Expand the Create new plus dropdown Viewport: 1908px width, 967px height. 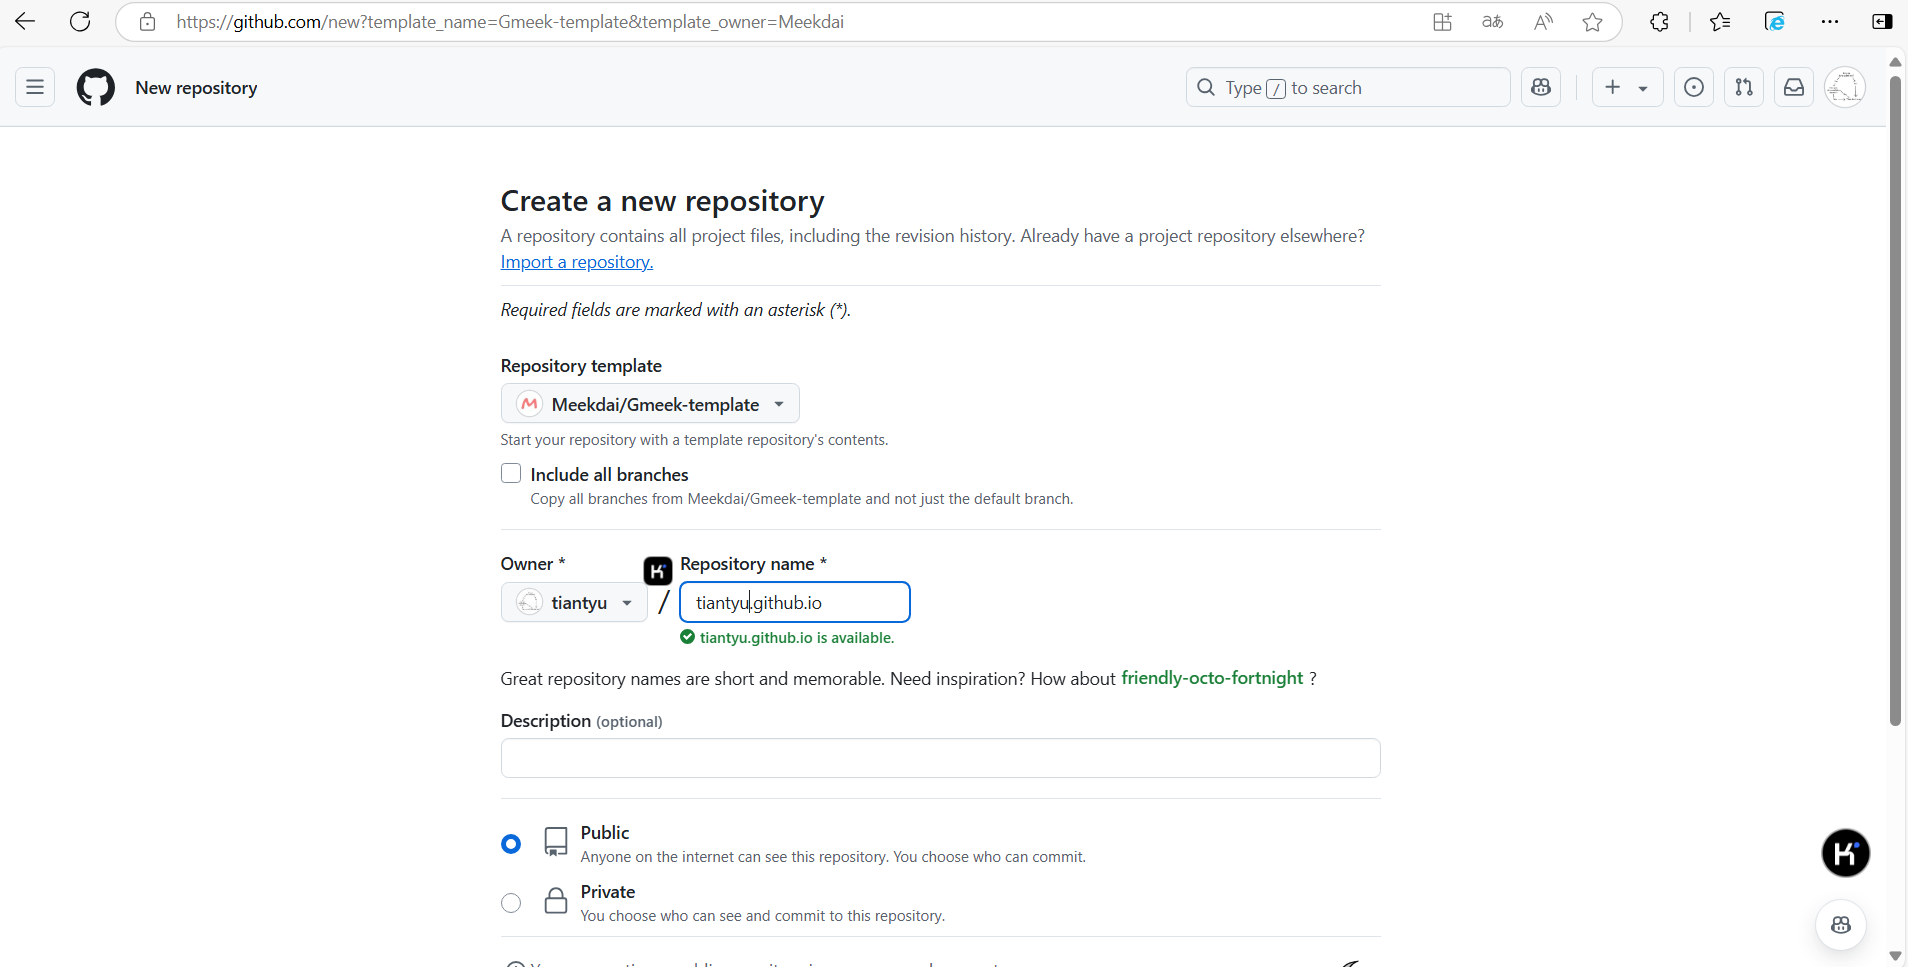coord(1627,88)
